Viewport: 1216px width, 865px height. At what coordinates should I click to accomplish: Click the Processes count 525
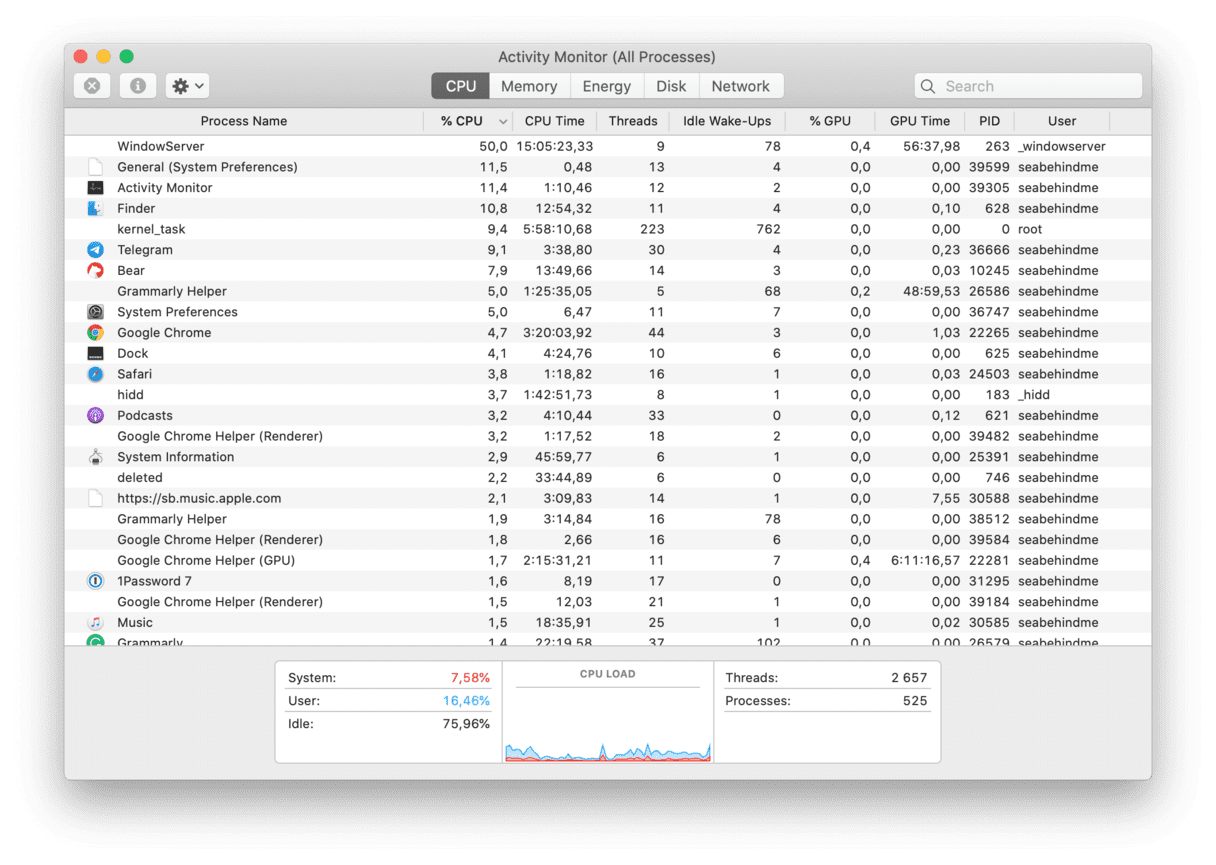click(915, 701)
